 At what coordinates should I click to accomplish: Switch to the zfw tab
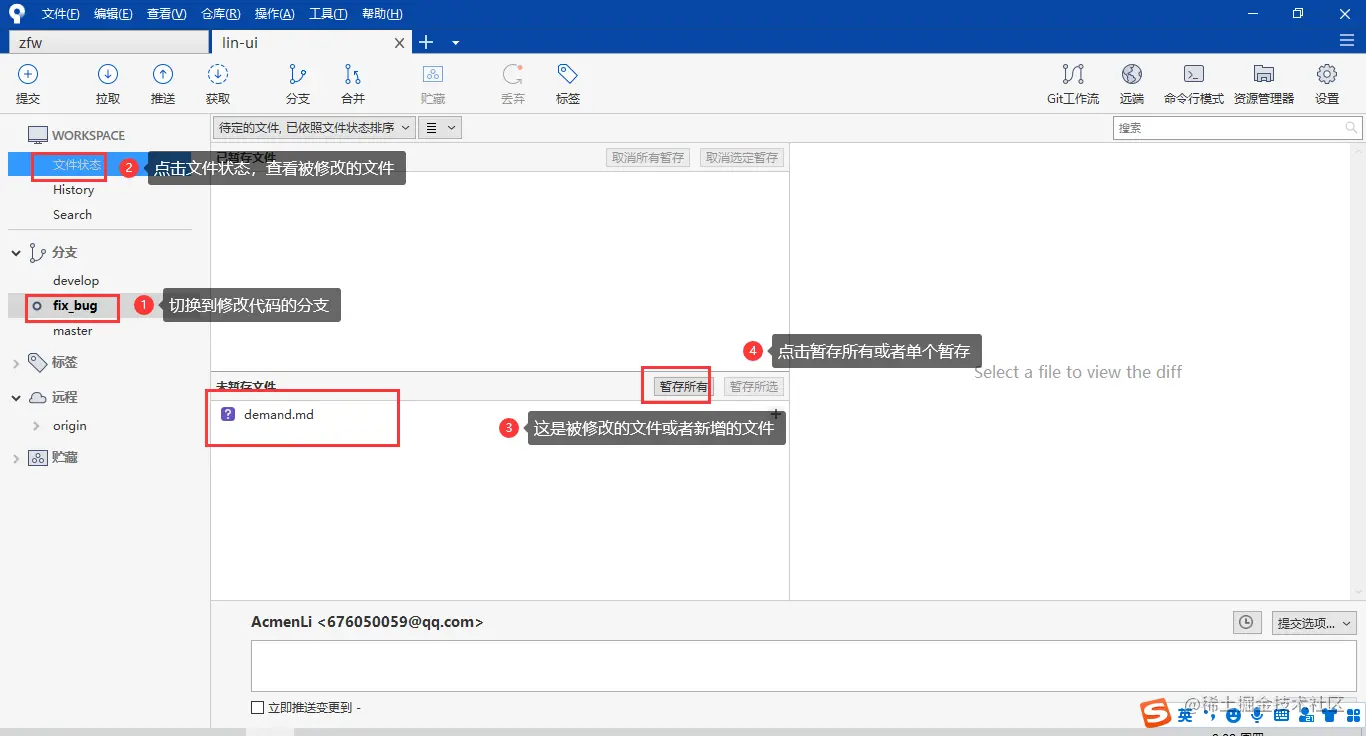[108, 43]
